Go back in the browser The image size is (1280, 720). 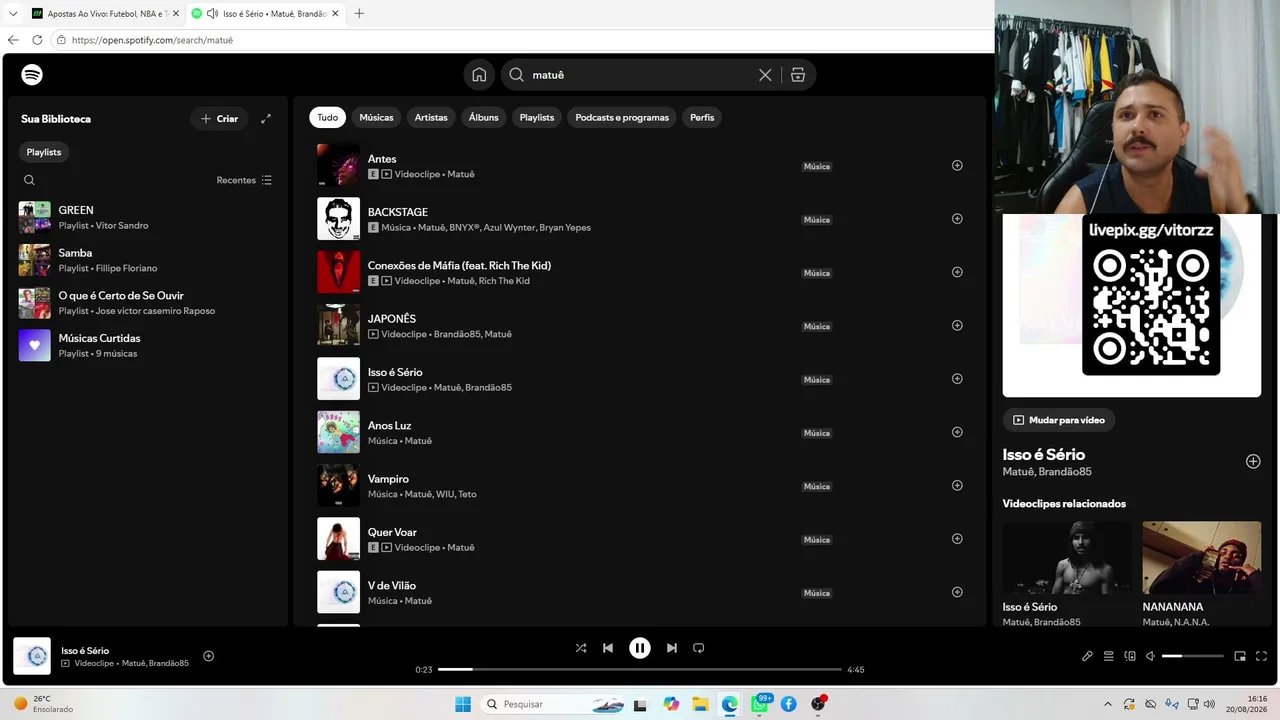tap(13, 40)
